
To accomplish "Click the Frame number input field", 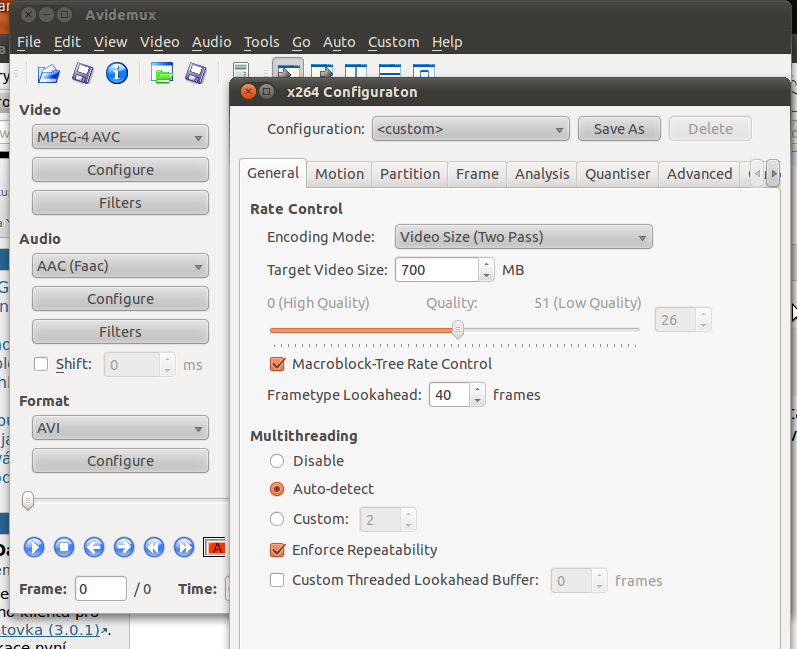I will [101, 589].
